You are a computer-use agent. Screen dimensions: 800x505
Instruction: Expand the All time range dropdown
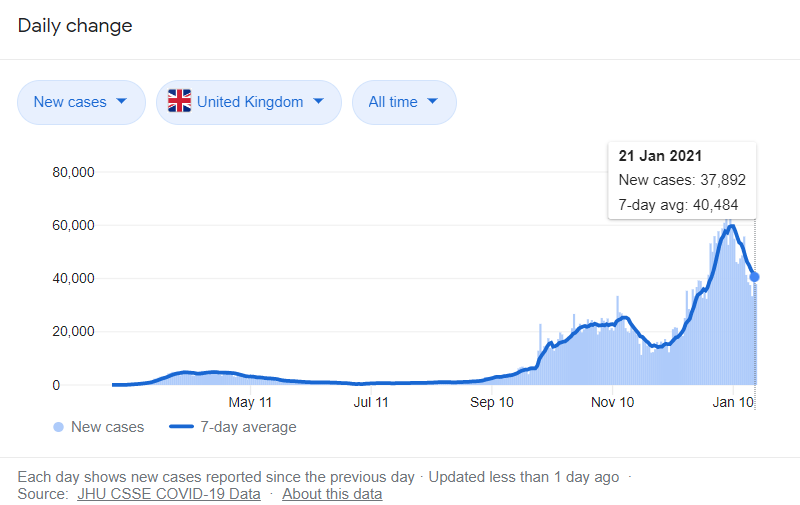pyautogui.click(x=403, y=102)
